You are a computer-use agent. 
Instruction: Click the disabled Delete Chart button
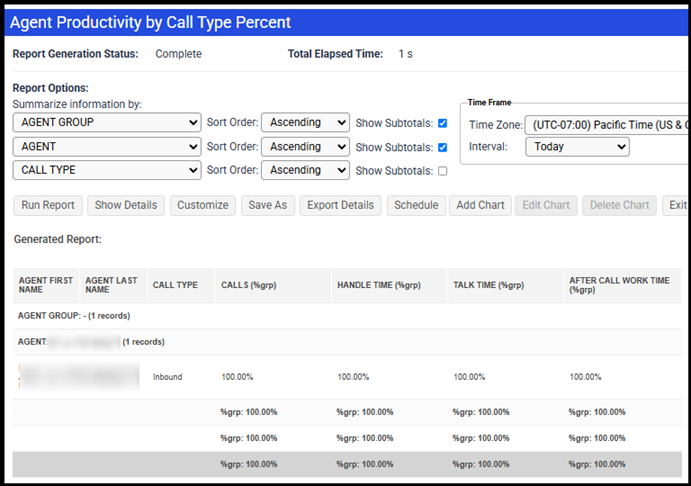(619, 205)
